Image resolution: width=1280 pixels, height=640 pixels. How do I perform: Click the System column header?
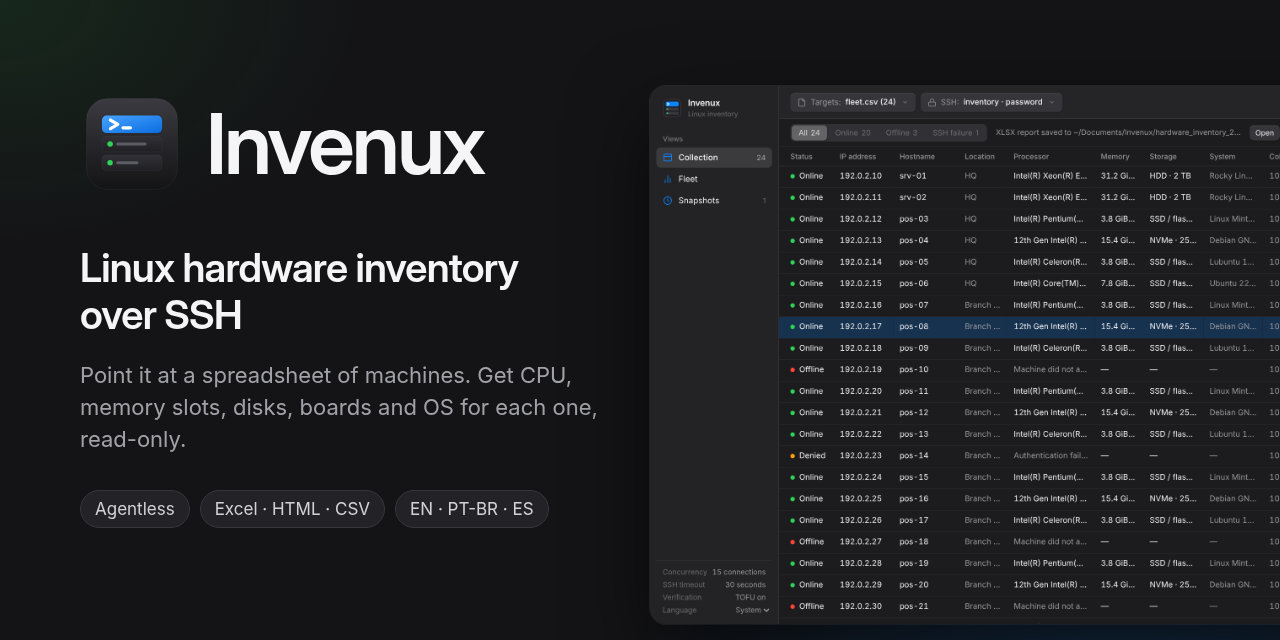click(x=1222, y=156)
